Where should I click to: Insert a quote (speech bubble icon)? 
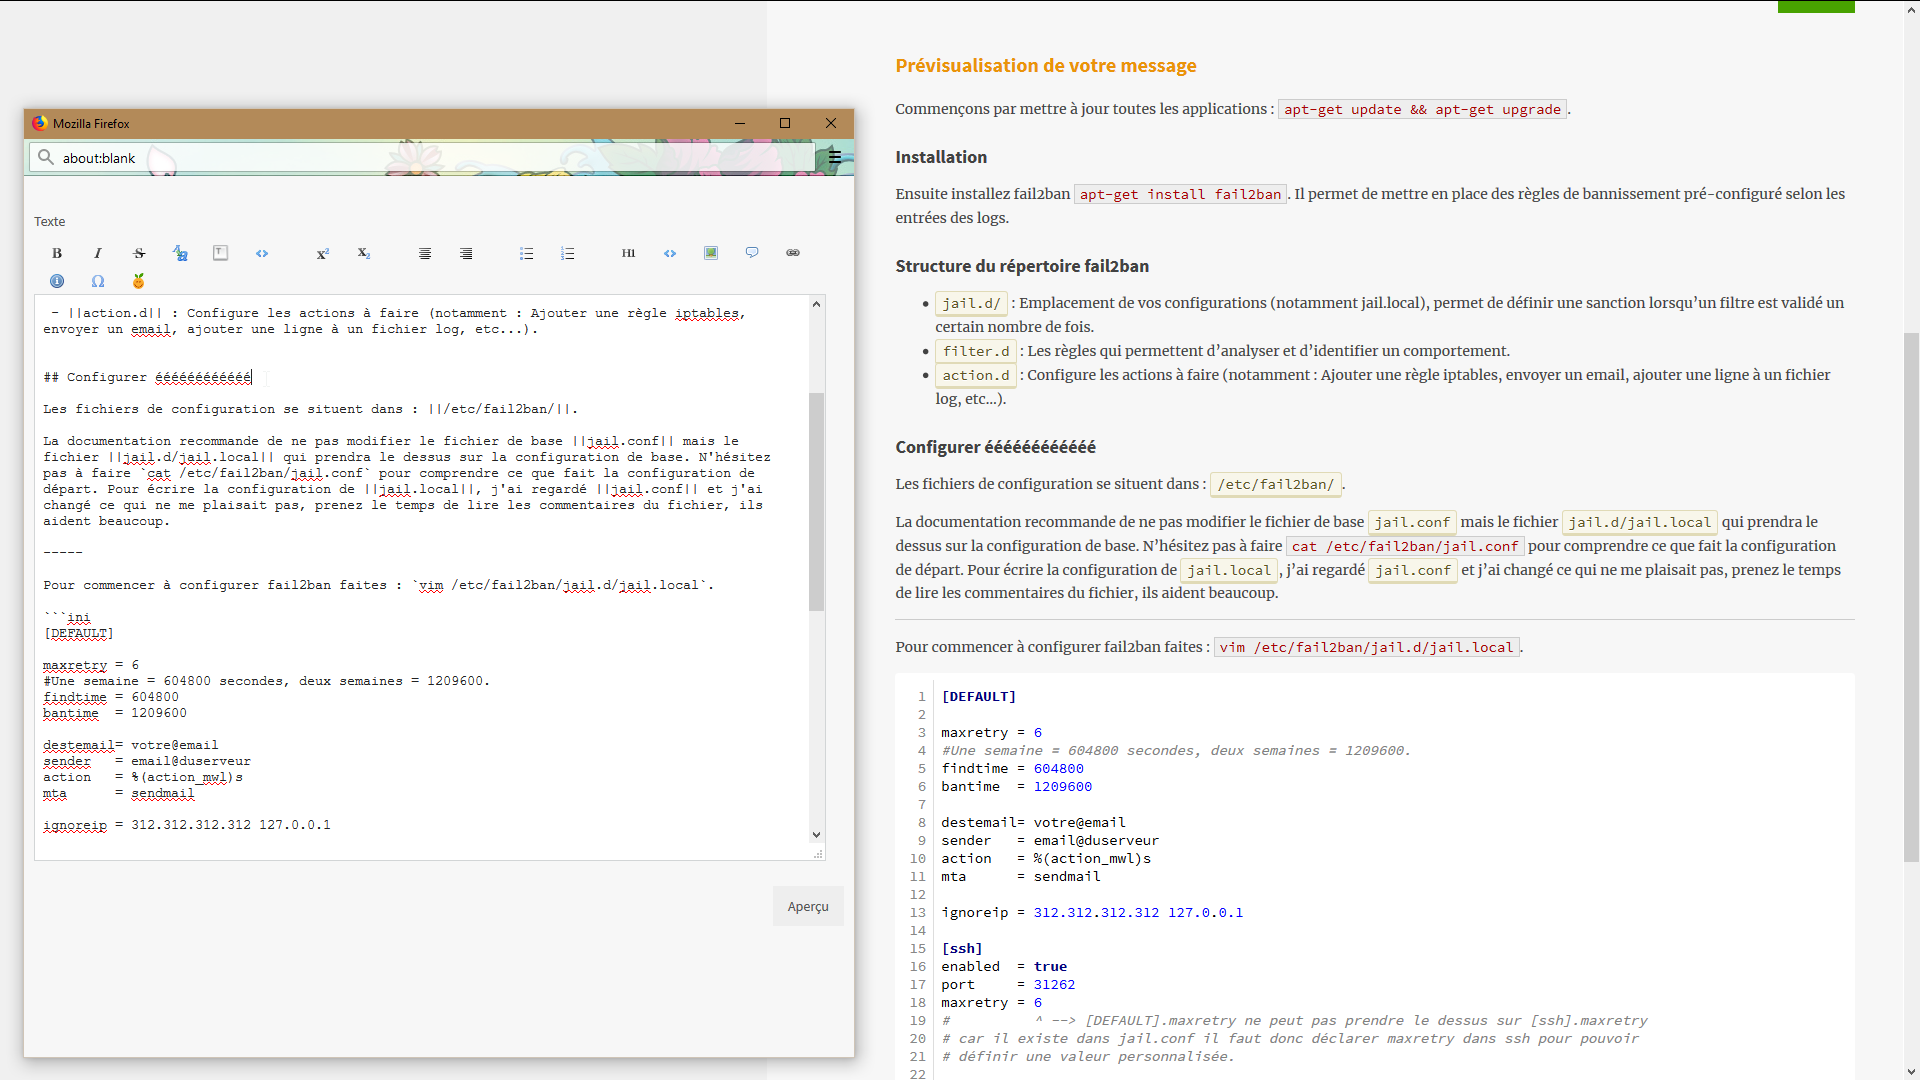(752, 253)
